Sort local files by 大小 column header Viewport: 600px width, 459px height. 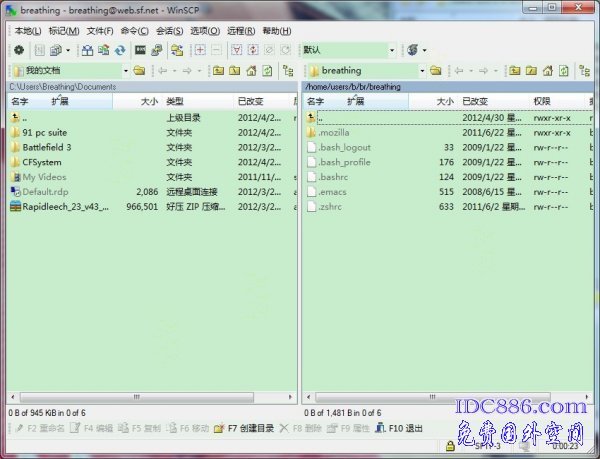[x=148, y=102]
